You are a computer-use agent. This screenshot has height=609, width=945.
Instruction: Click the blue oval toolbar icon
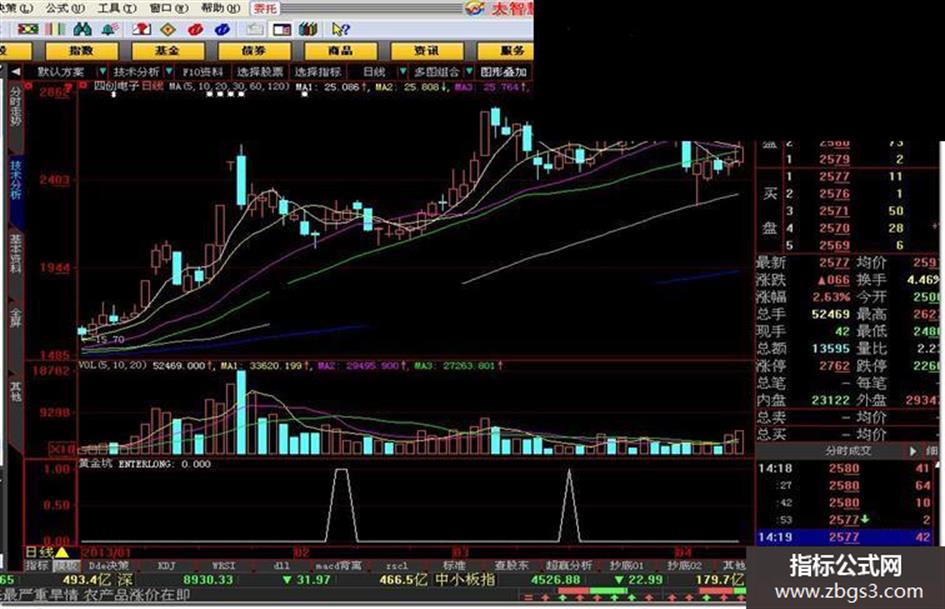pos(222,29)
